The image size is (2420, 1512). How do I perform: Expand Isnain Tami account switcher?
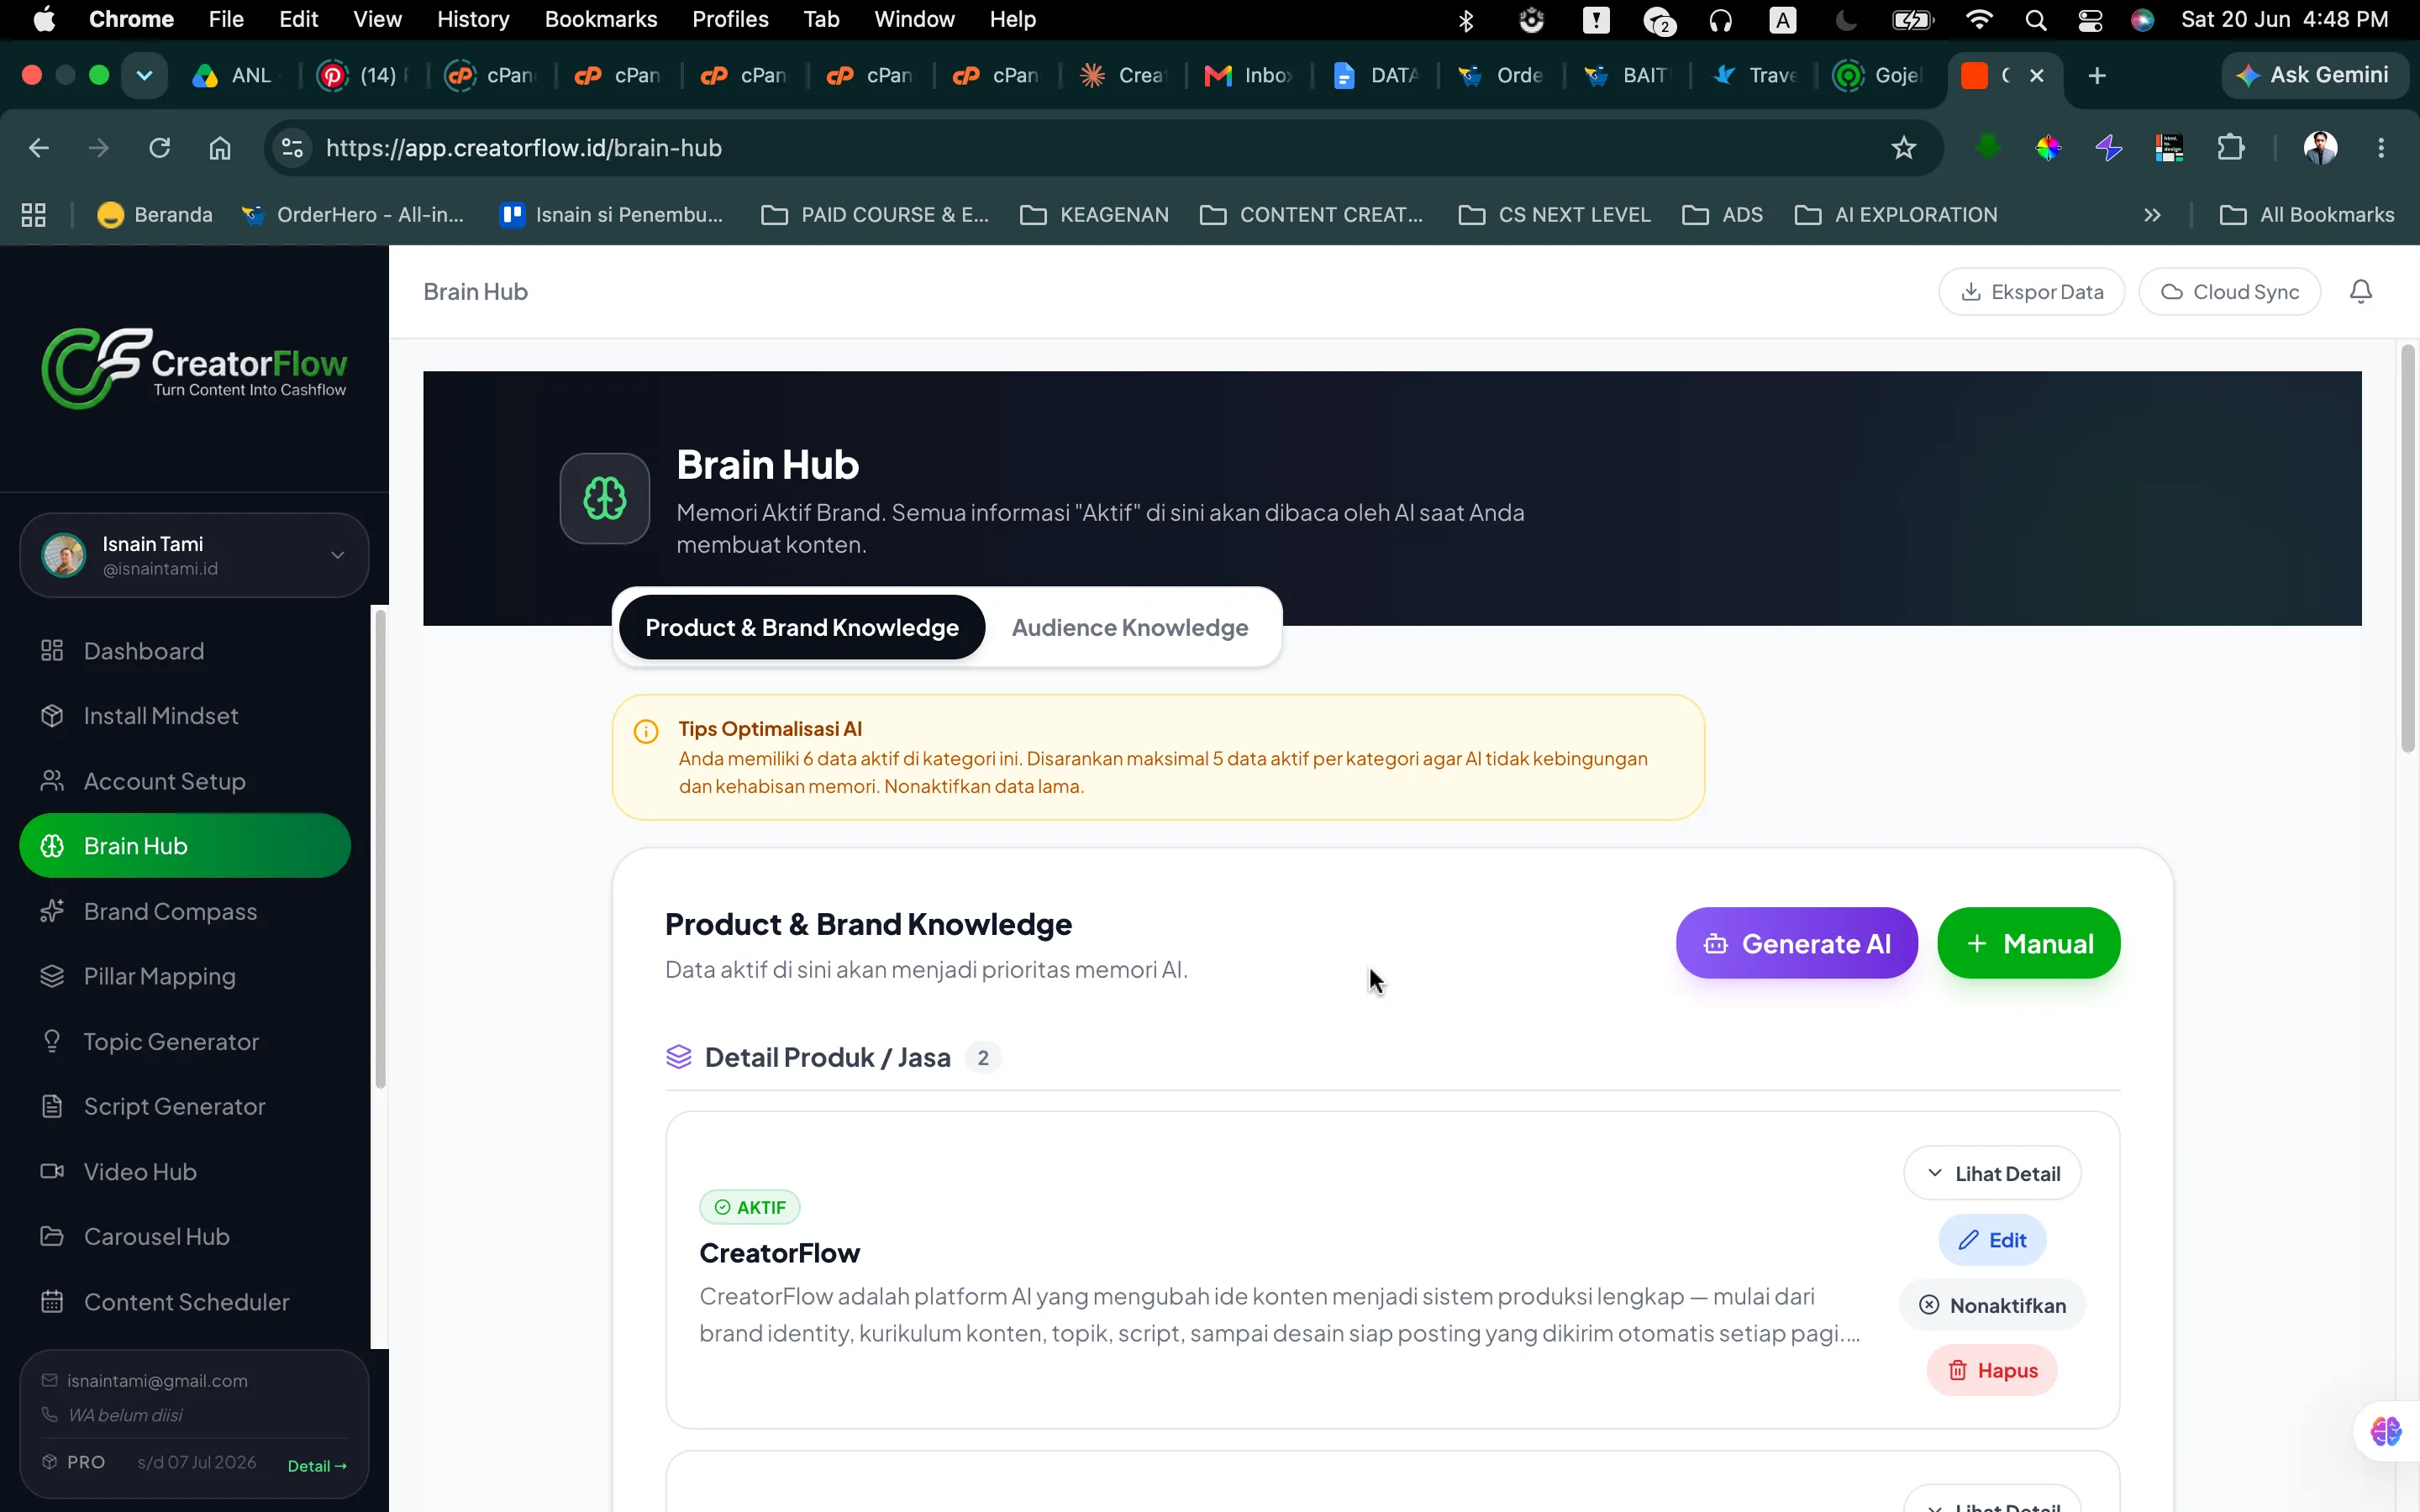click(x=194, y=555)
